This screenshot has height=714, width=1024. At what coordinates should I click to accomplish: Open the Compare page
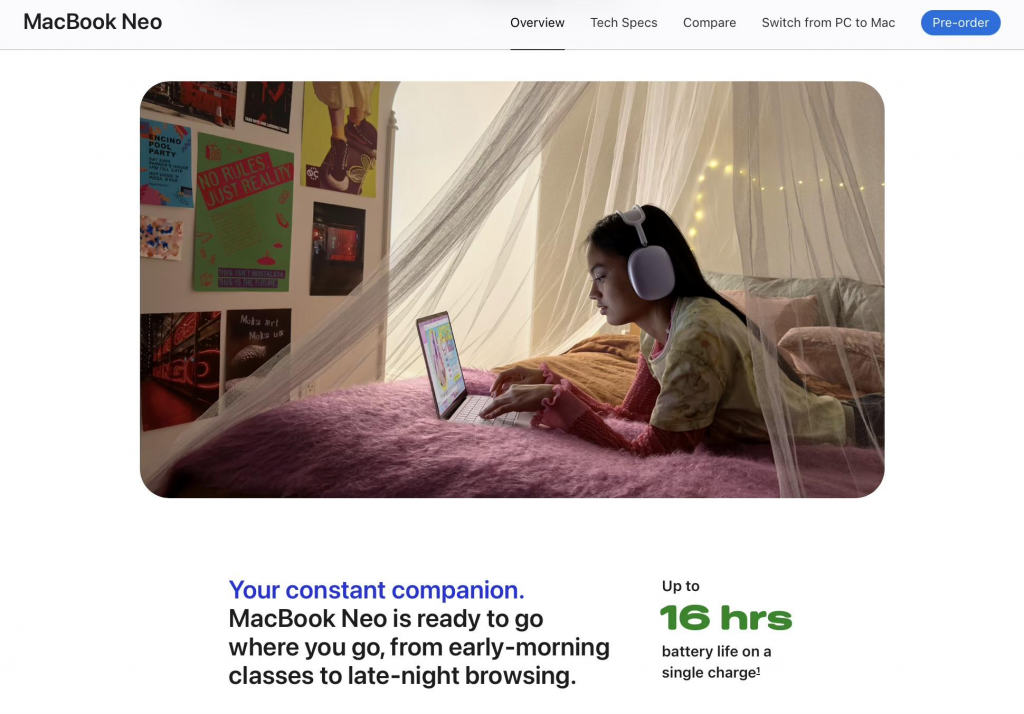[x=709, y=23]
